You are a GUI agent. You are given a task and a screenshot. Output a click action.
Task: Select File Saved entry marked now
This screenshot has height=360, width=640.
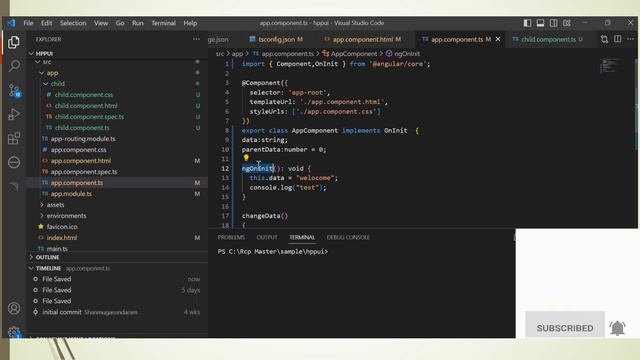[117, 279]
